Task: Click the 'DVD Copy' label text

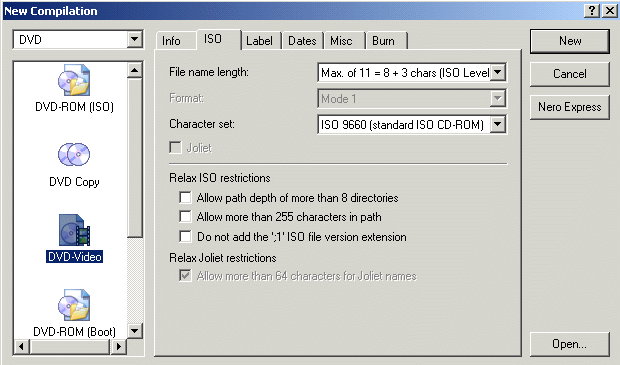Action: point(74,182)
